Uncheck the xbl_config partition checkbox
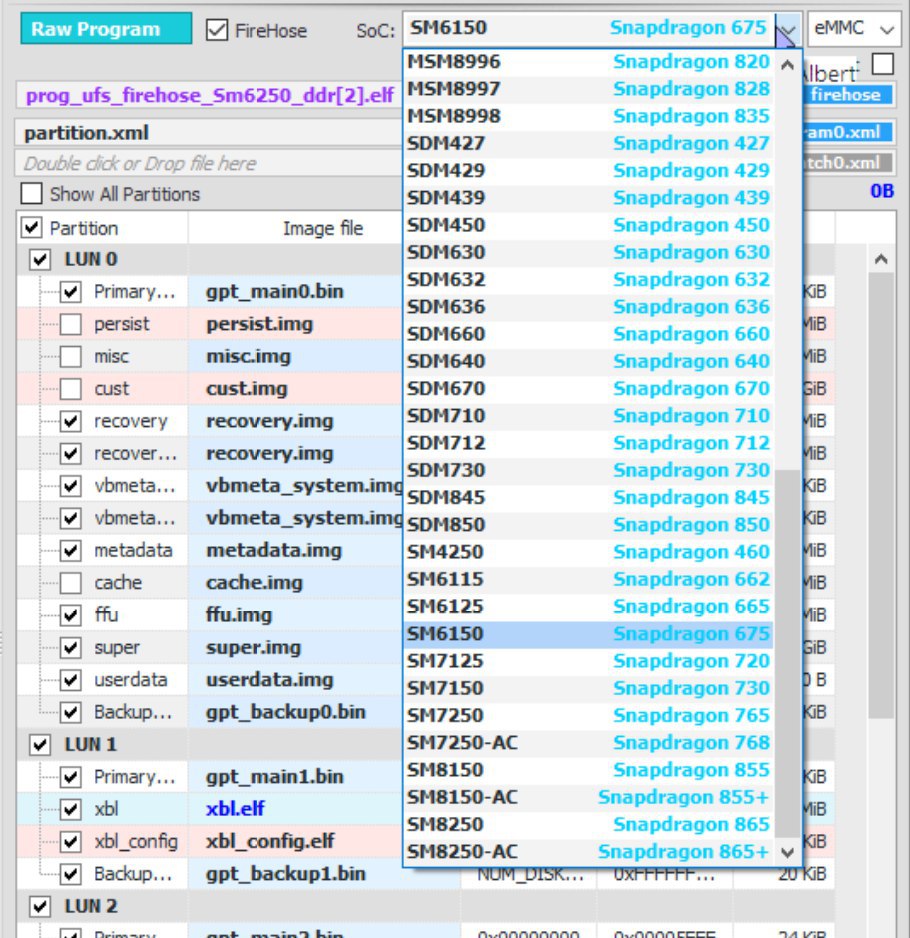Image resolution: width=910 pixels, height=938 pixels. click(x=71, y=841)
